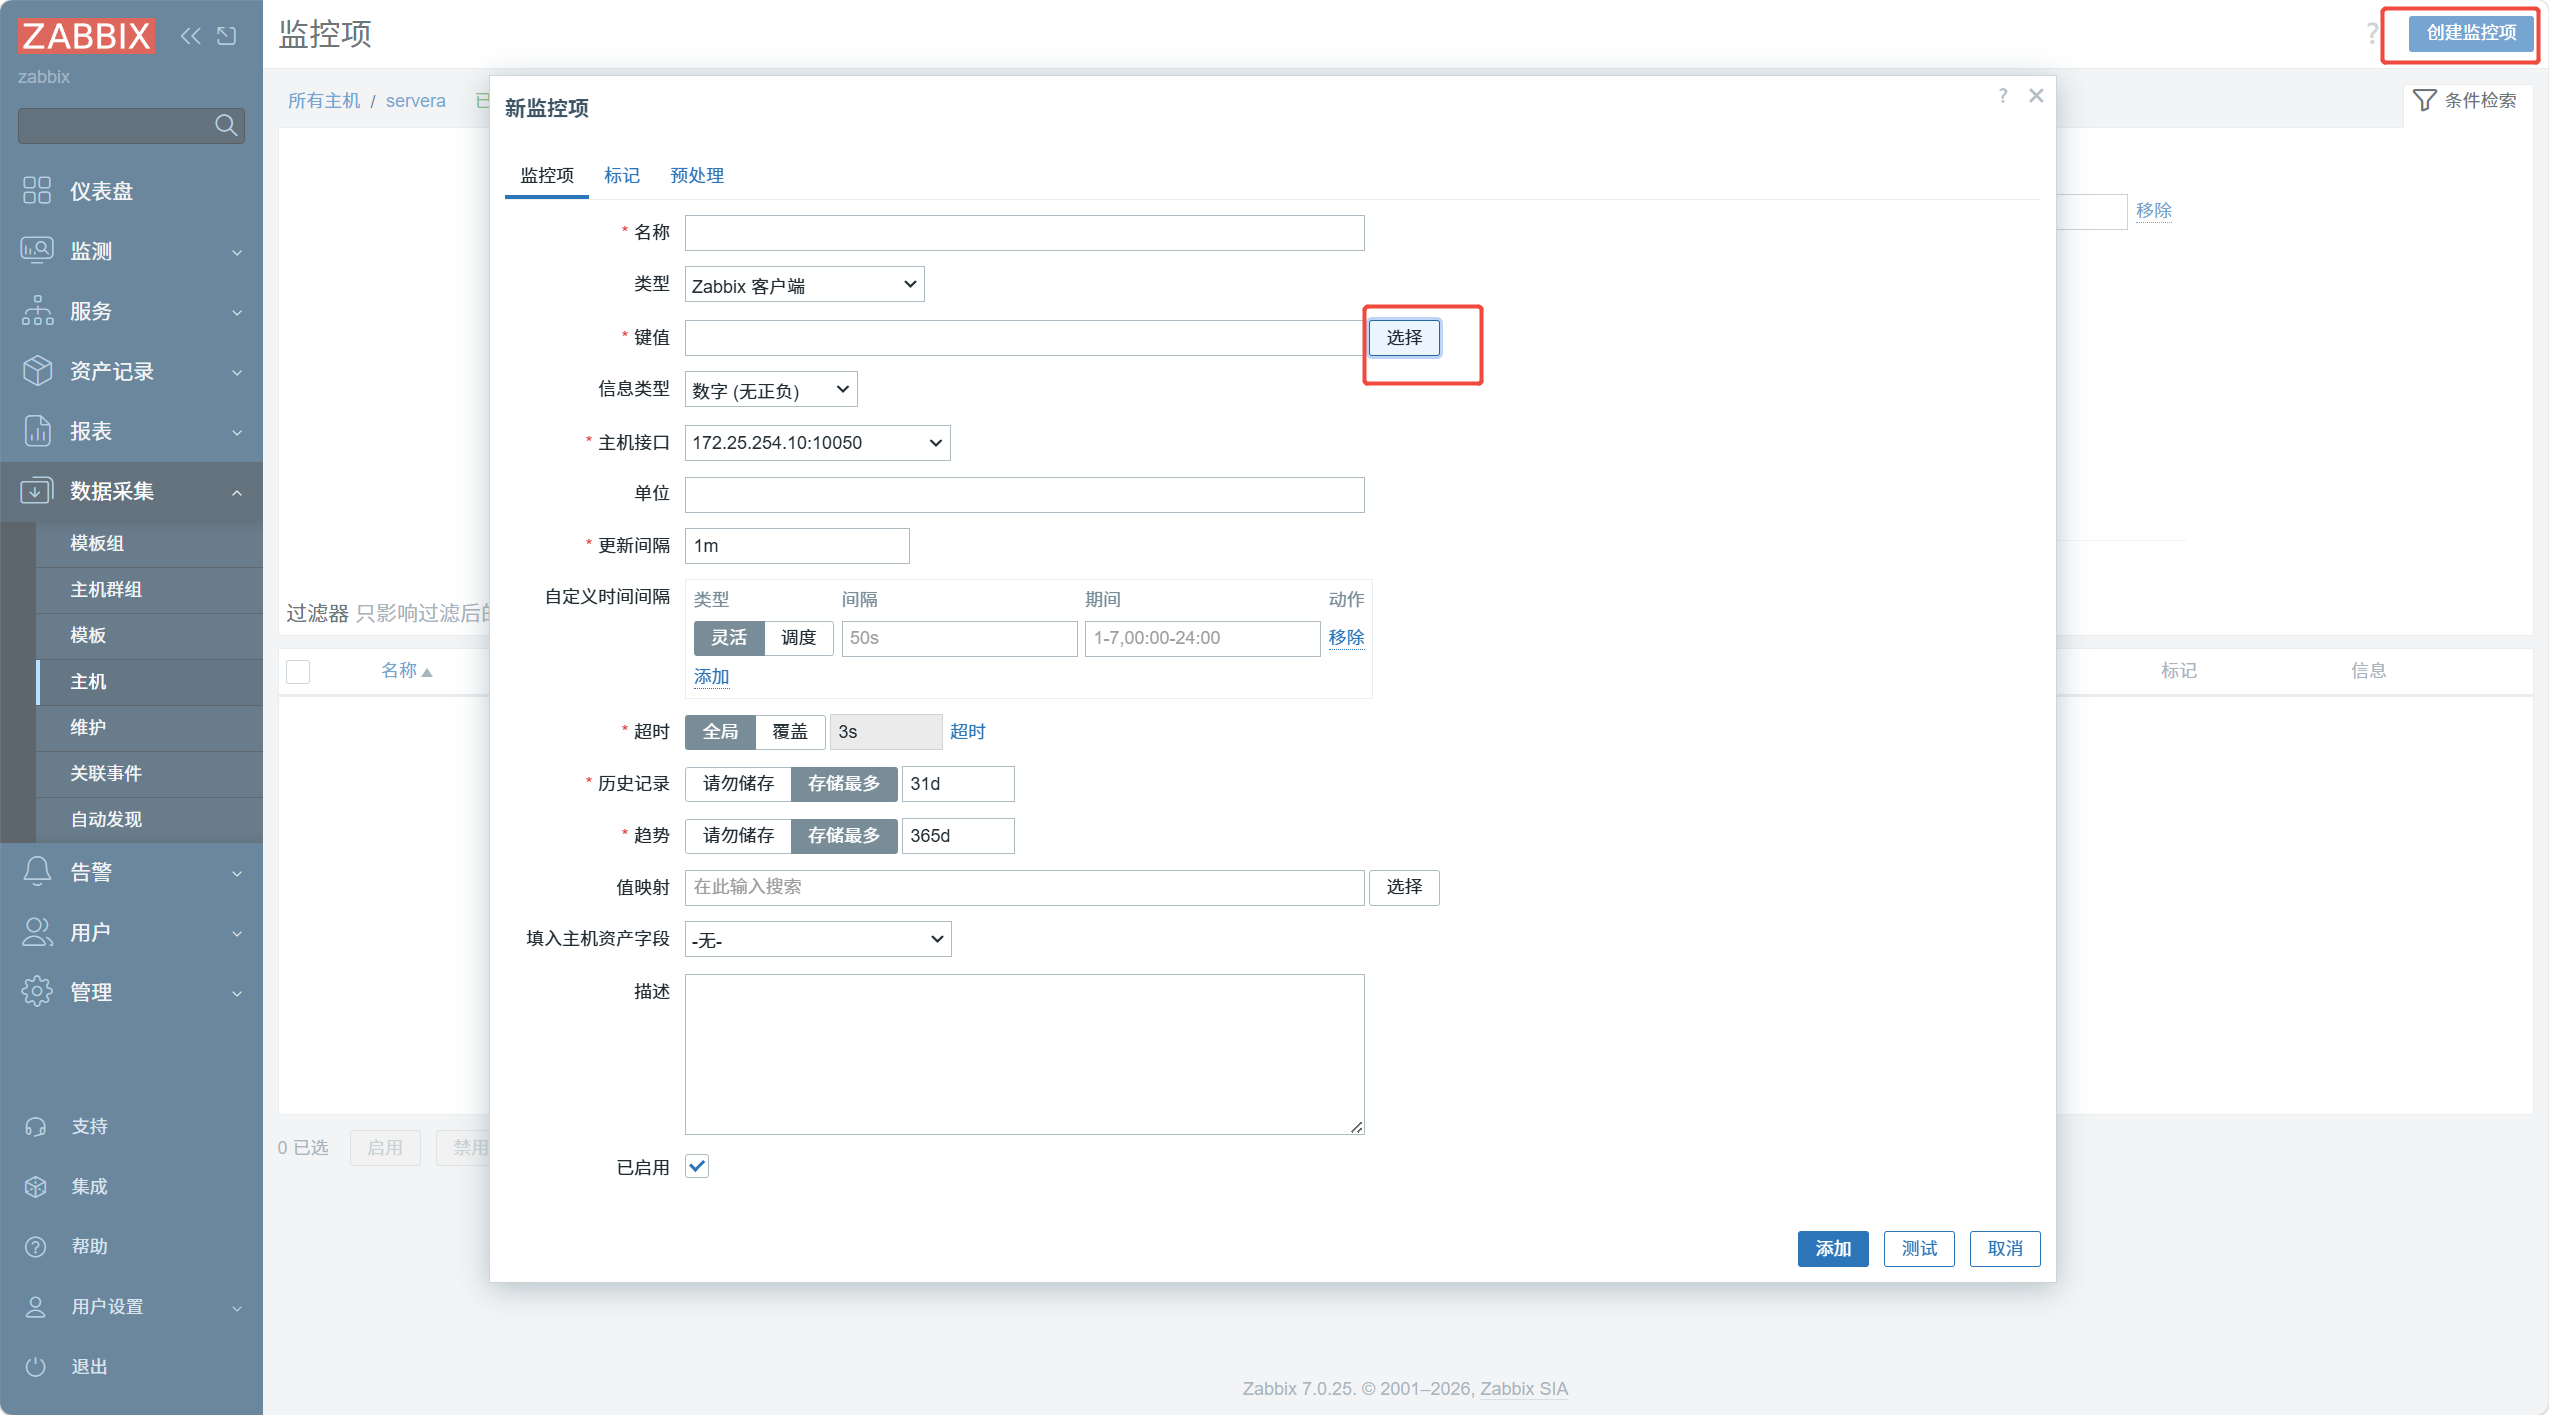Open the 信息类型 dropdown
2549x1415 pixels.
click(x=771, y=390)
